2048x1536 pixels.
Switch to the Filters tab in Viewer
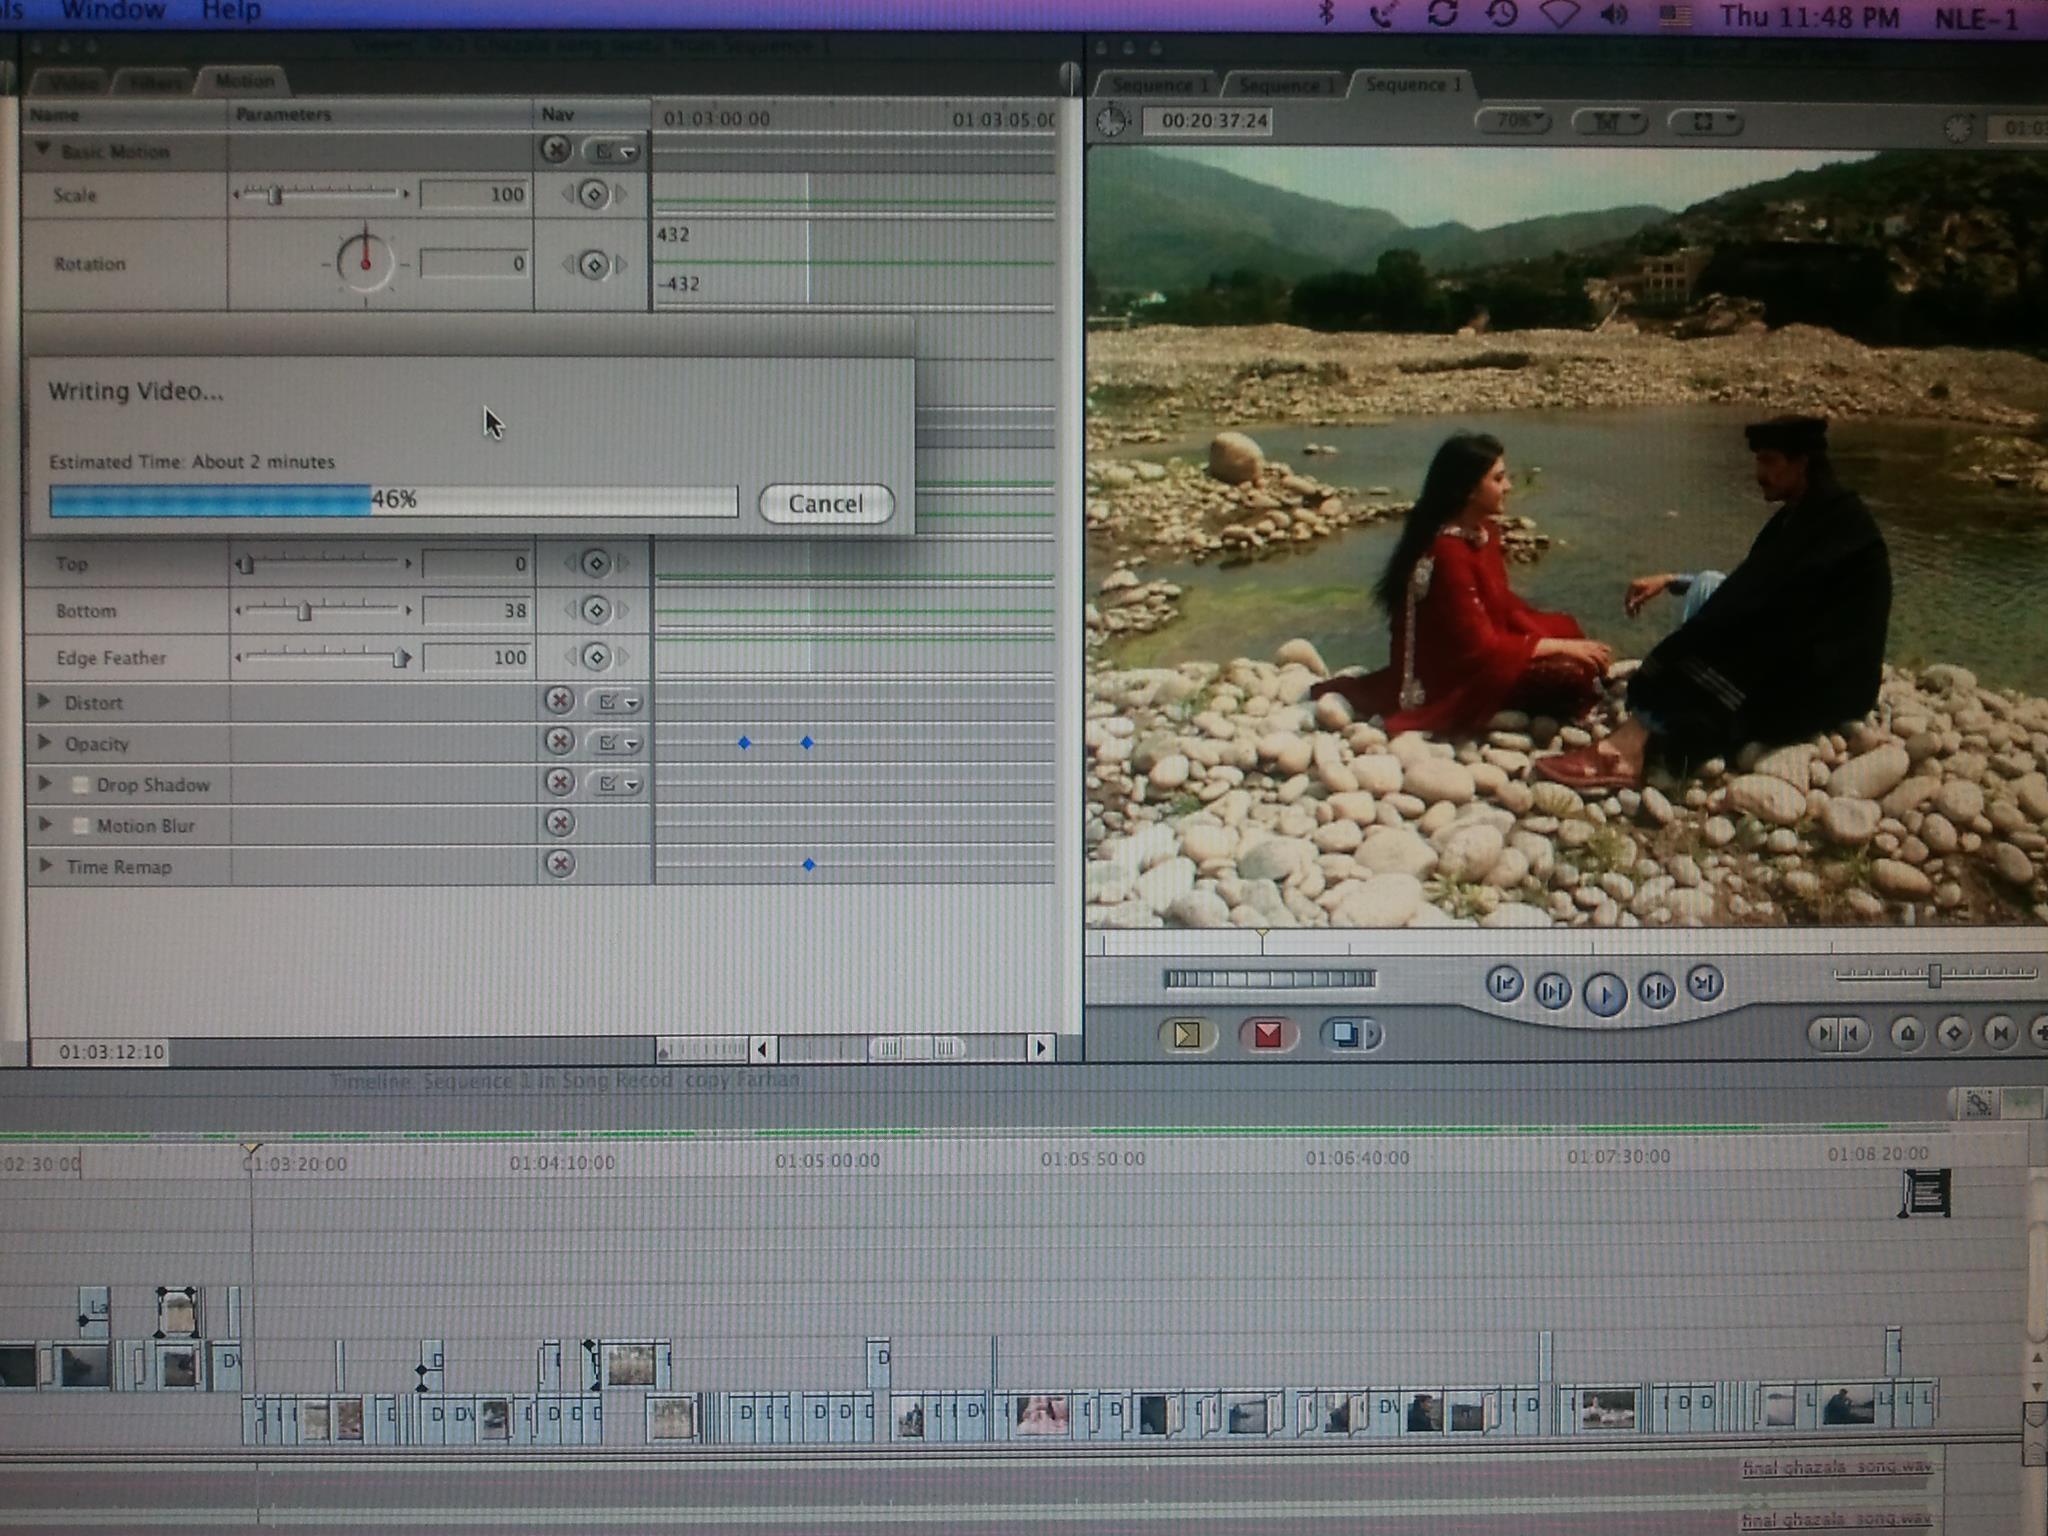point(157,83)
